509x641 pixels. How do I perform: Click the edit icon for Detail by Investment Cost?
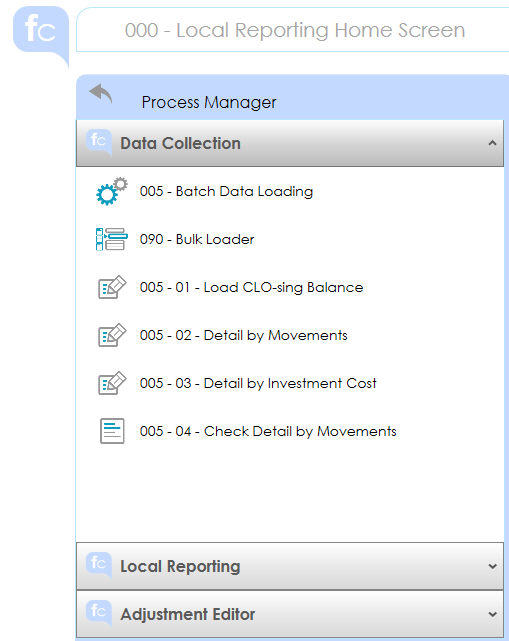112,383
